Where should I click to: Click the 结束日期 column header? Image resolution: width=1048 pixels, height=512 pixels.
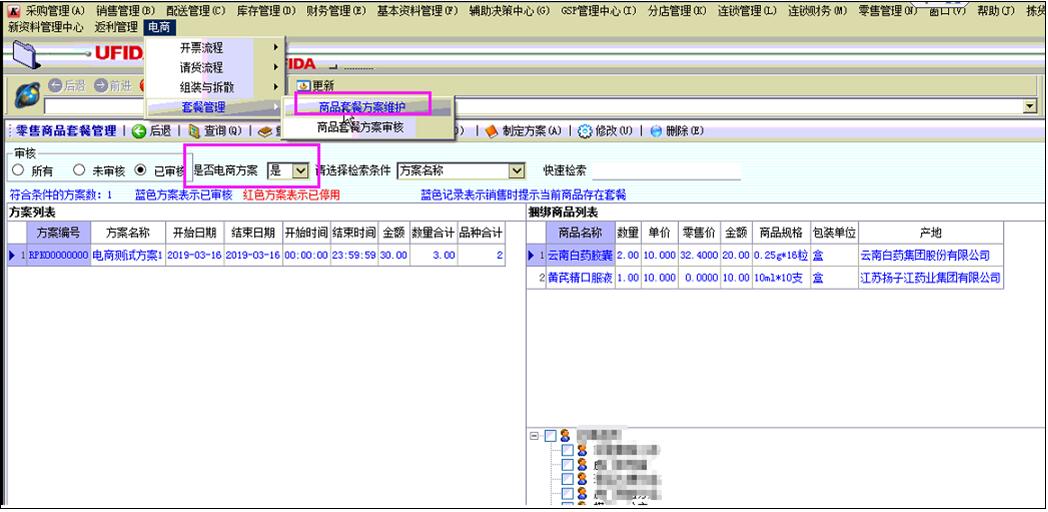tap(253, 233)
